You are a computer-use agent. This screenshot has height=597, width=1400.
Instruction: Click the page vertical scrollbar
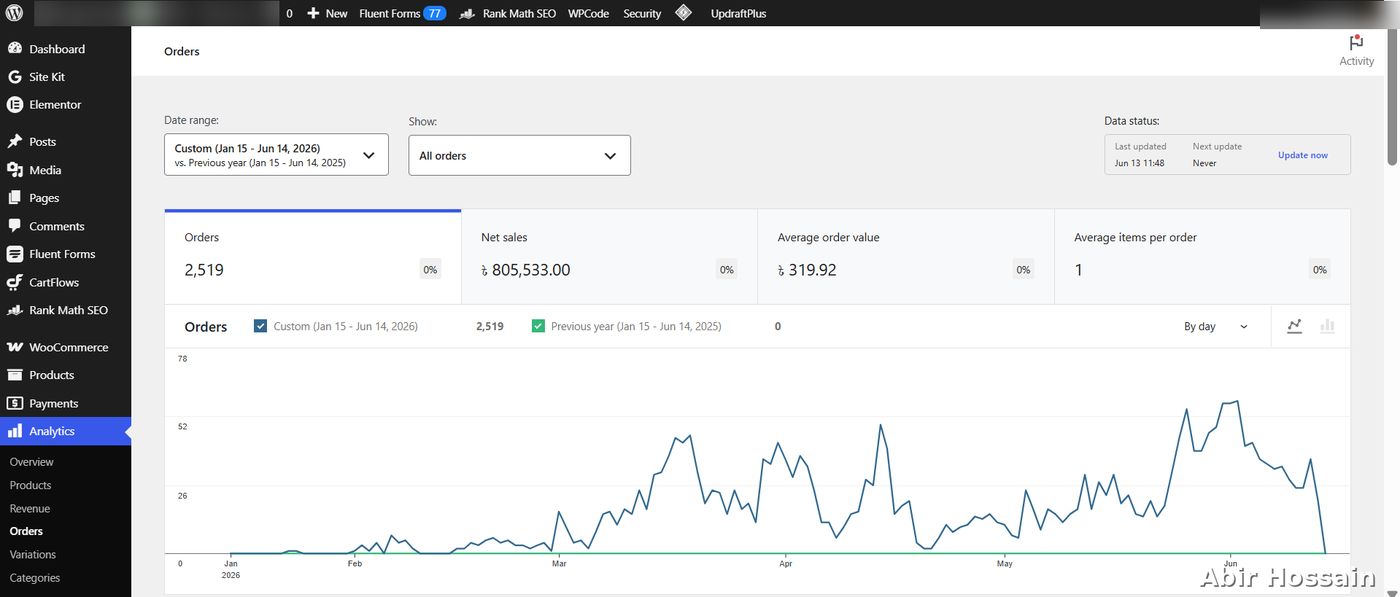[1392, 95]
